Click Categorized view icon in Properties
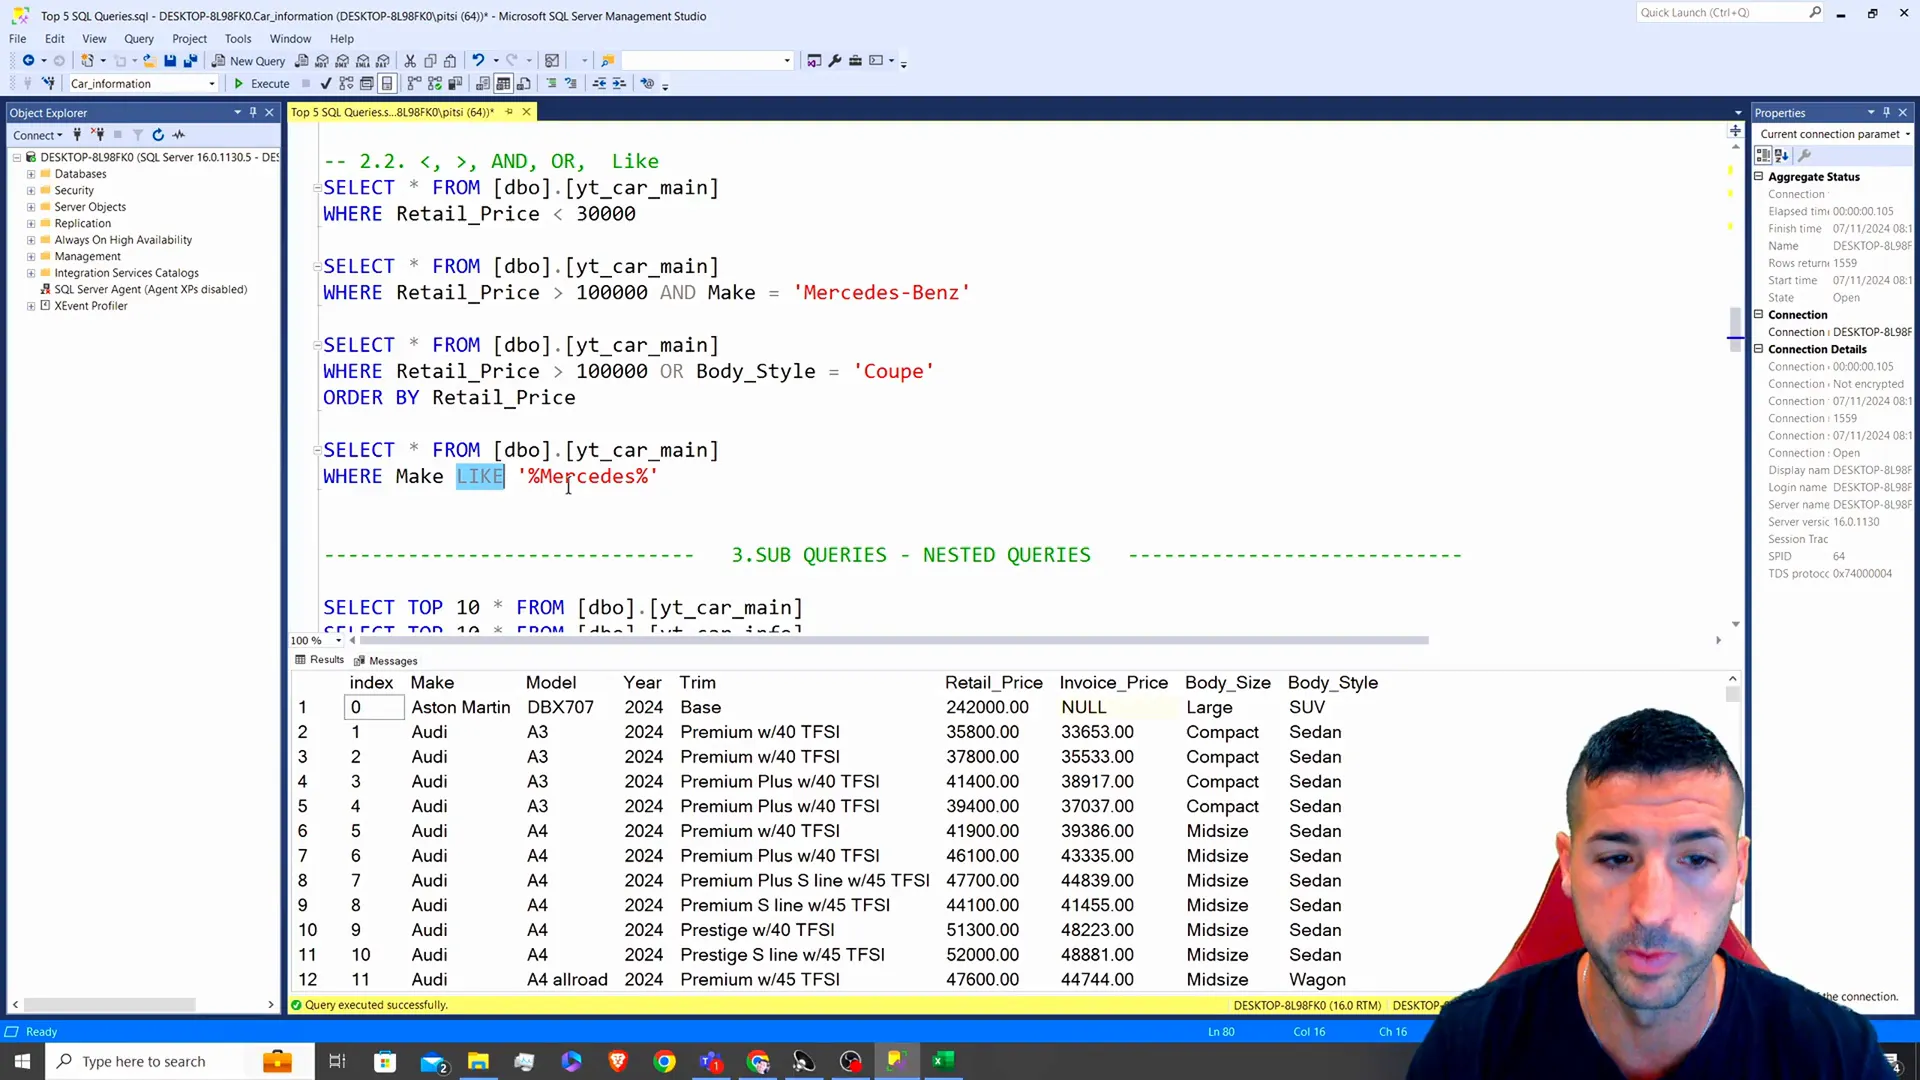Image resolution: width=1920 pixels, height=1080 pixels. pos(1763,156)
